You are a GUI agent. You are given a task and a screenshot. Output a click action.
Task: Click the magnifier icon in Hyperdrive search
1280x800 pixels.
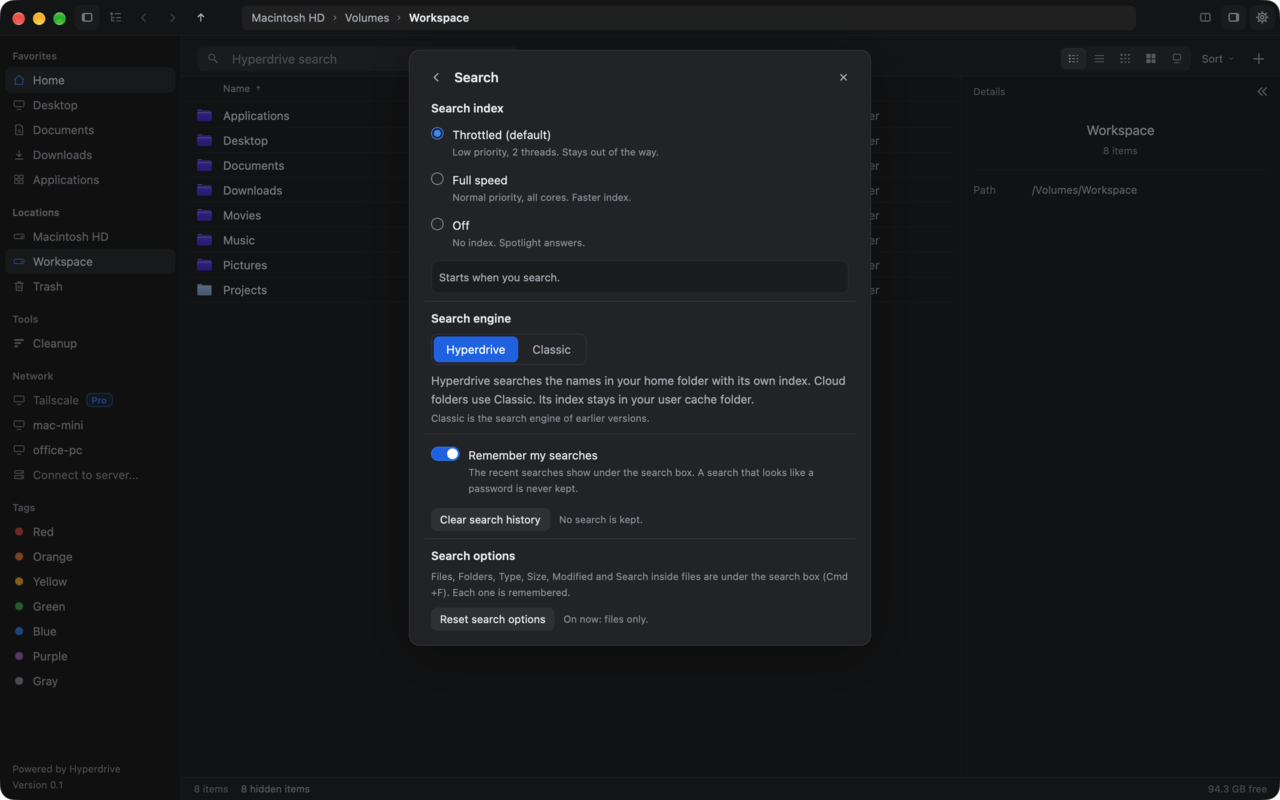213,59
